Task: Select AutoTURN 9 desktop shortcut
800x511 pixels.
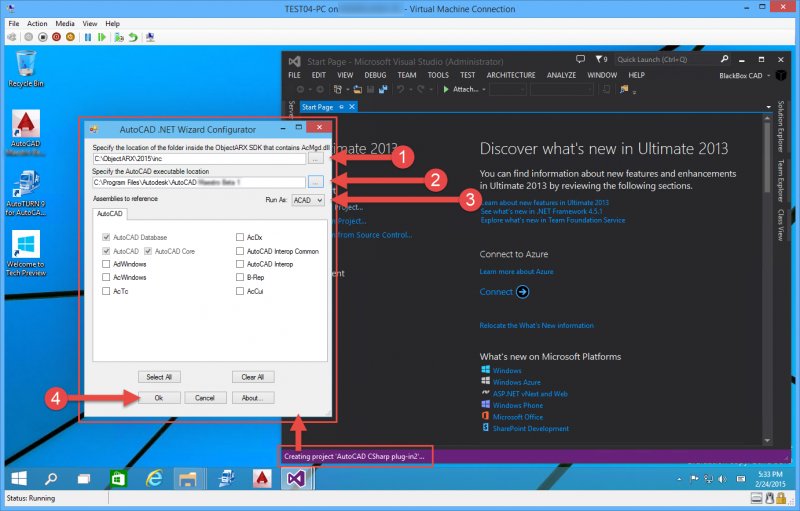Action: point(26,193)
